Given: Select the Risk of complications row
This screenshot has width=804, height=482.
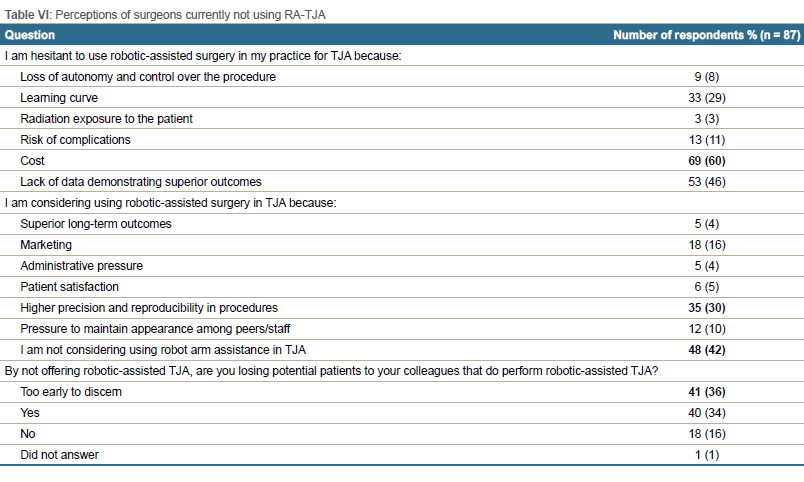Looking at the screenshot, I should [402, 139].
